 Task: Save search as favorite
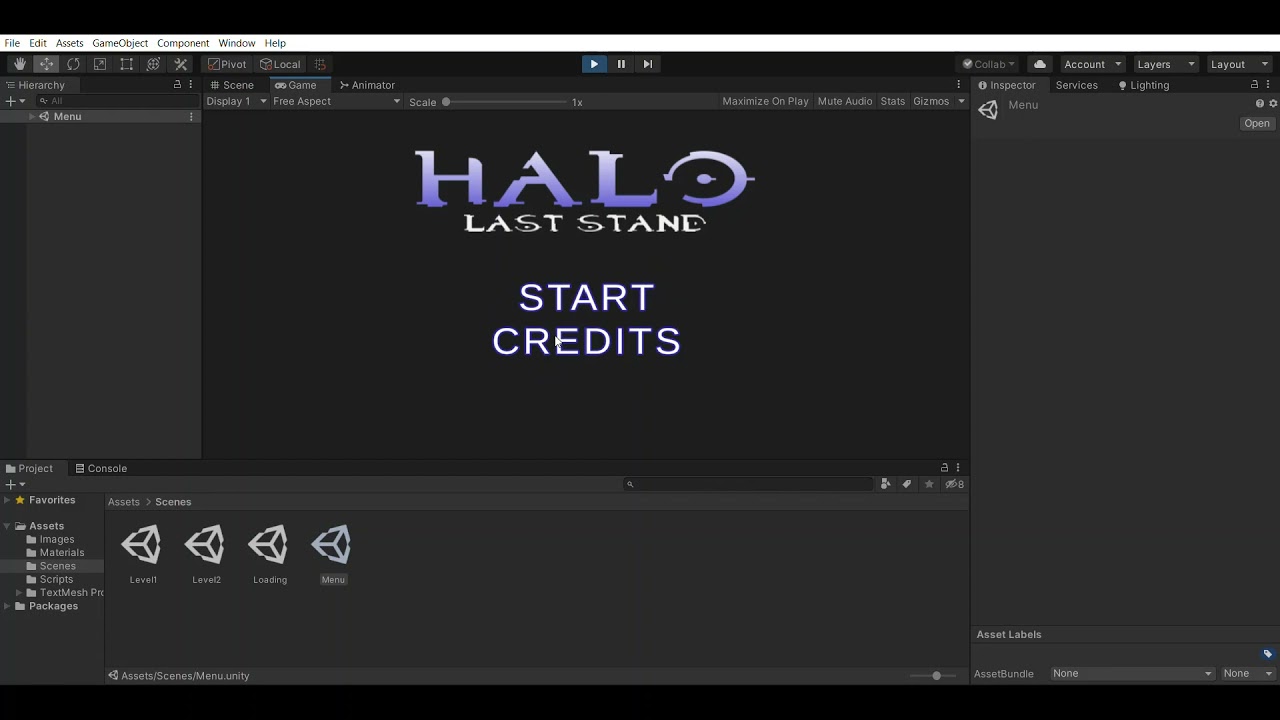[929, 484]
